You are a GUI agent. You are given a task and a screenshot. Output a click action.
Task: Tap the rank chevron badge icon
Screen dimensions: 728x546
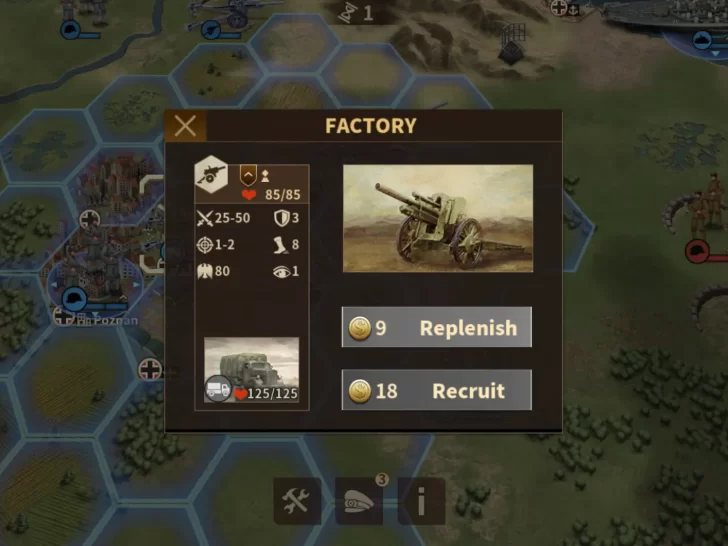248,176
